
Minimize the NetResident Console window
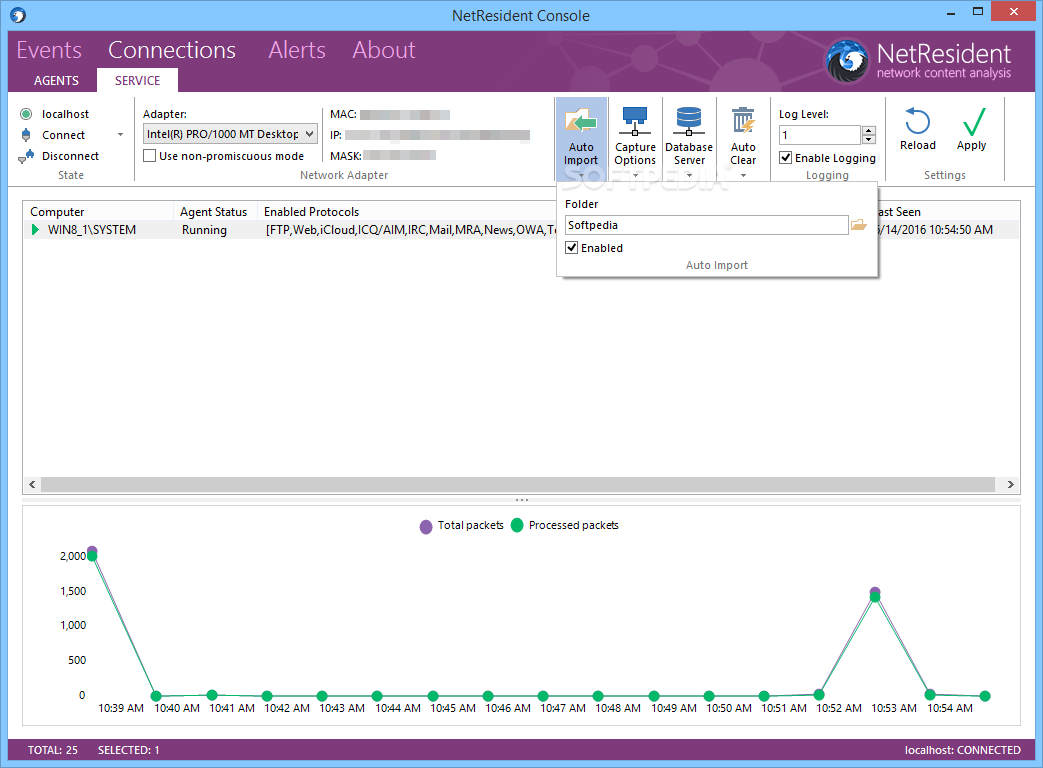pyautogui.click(x=951, y=12)
